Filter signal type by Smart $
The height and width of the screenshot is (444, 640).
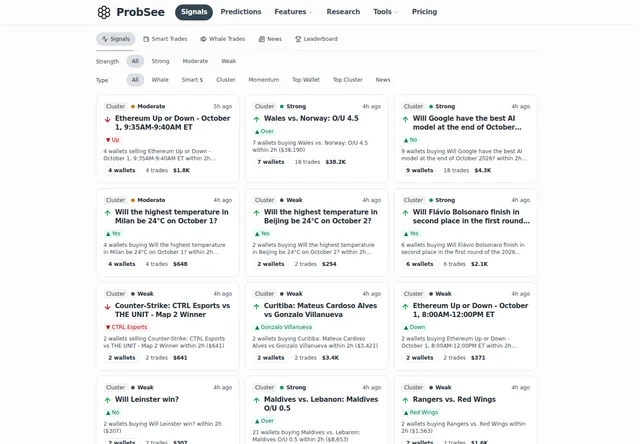[x=192, y=80]
